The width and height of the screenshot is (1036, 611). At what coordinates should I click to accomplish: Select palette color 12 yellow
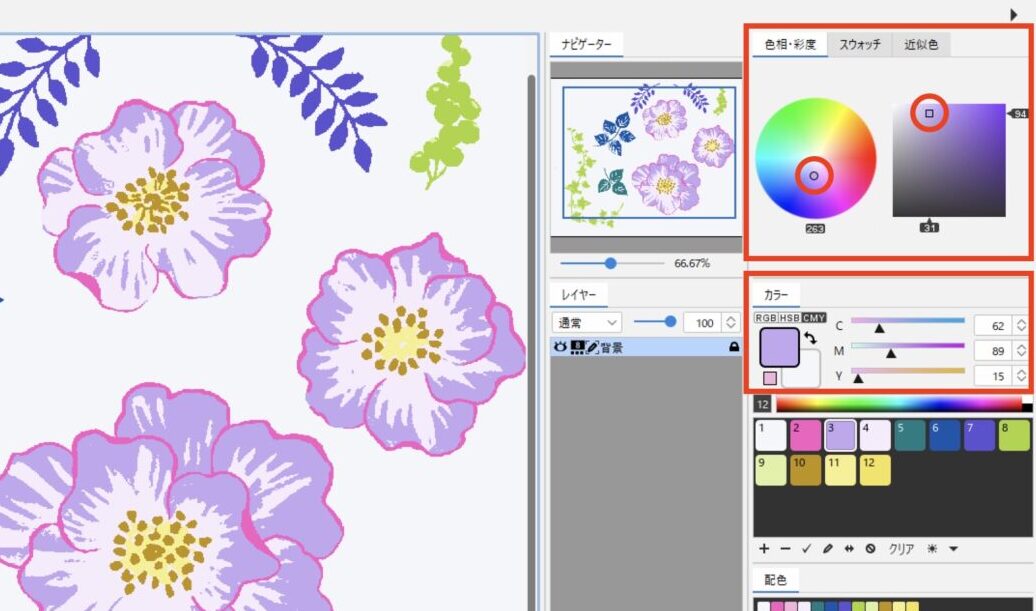pyautogui.click(x=875, y=470)
